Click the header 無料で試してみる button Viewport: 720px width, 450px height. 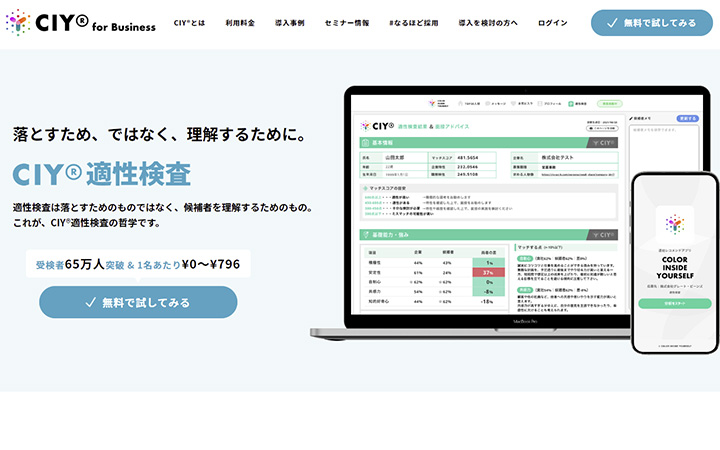(x=652, y=23)
